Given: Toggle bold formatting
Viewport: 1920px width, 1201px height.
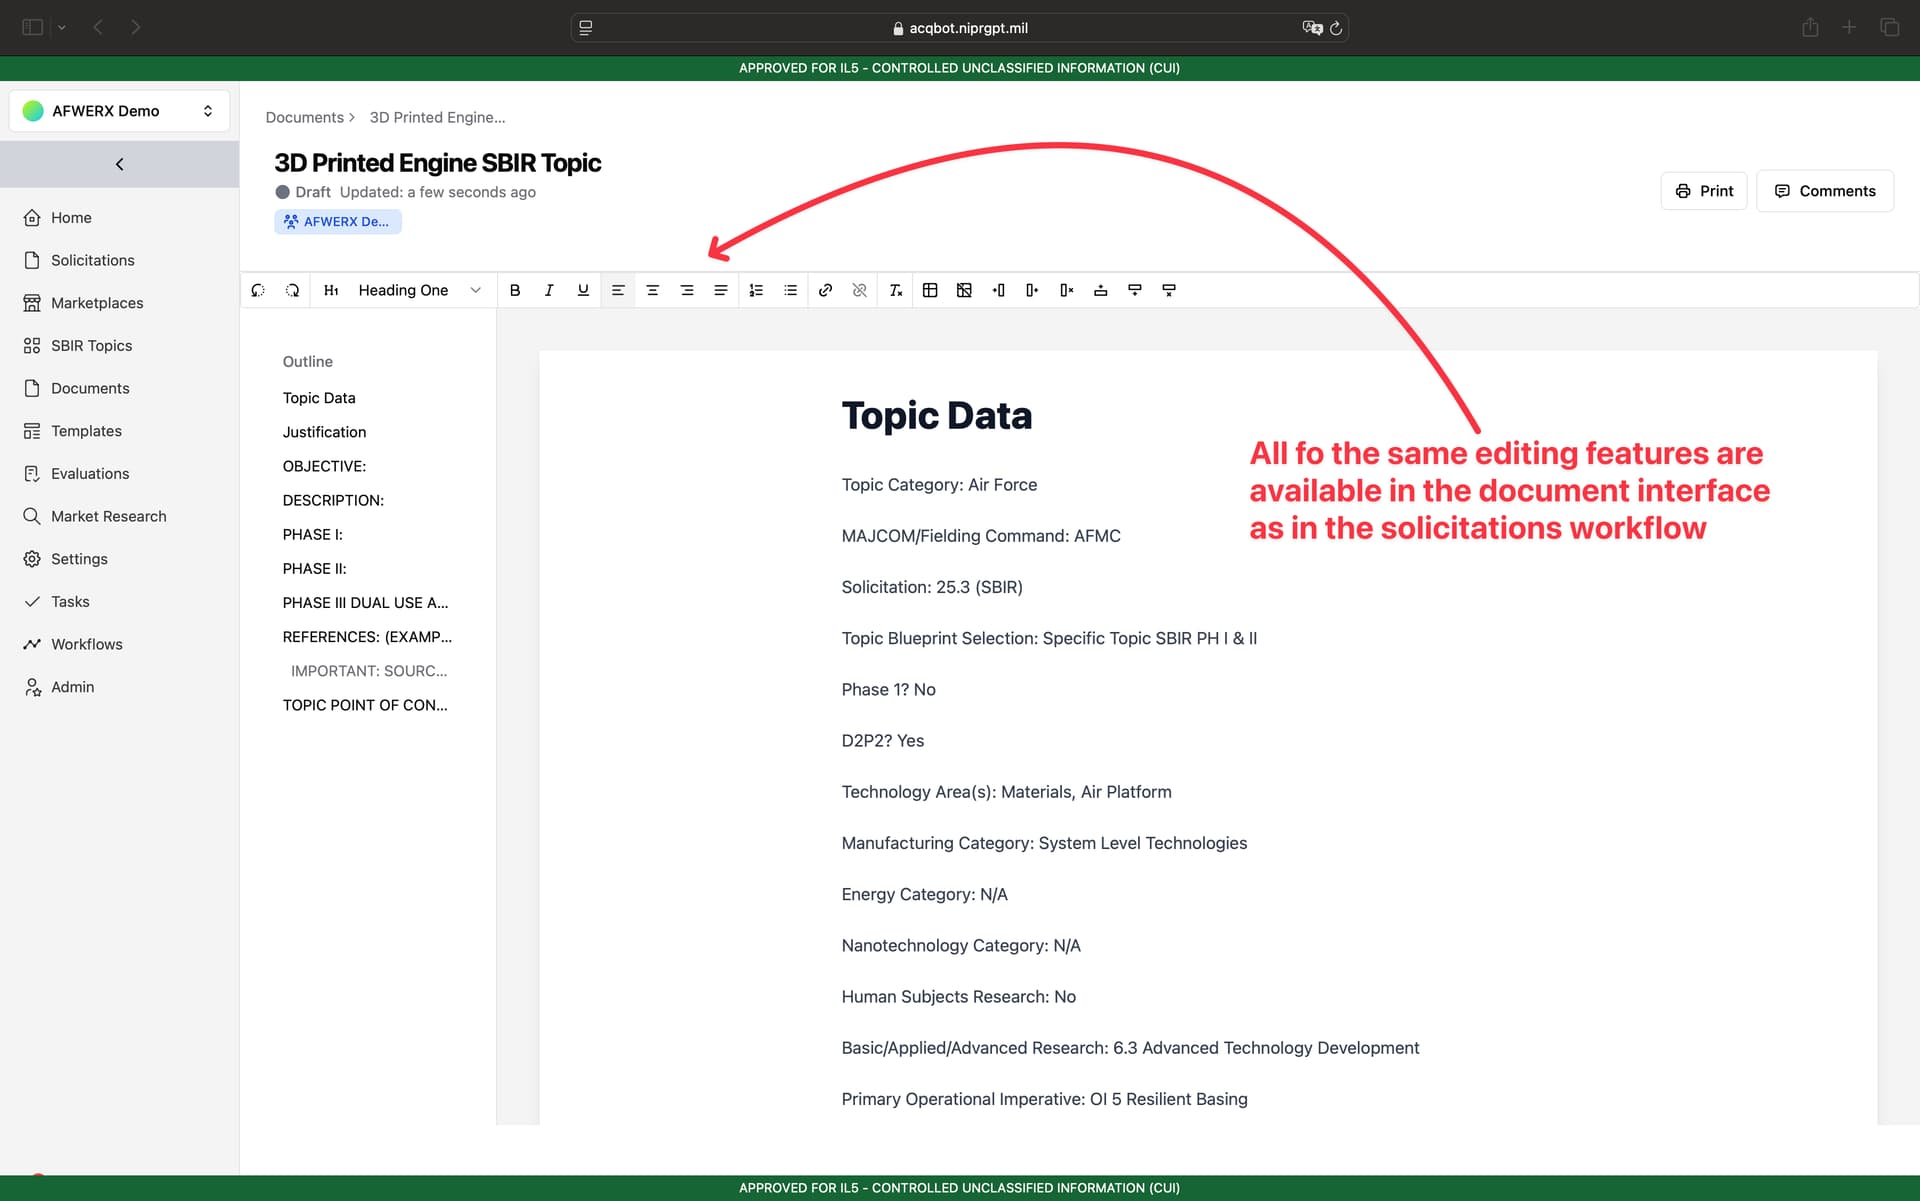Looking at the screenshot, I should (515, 290).
